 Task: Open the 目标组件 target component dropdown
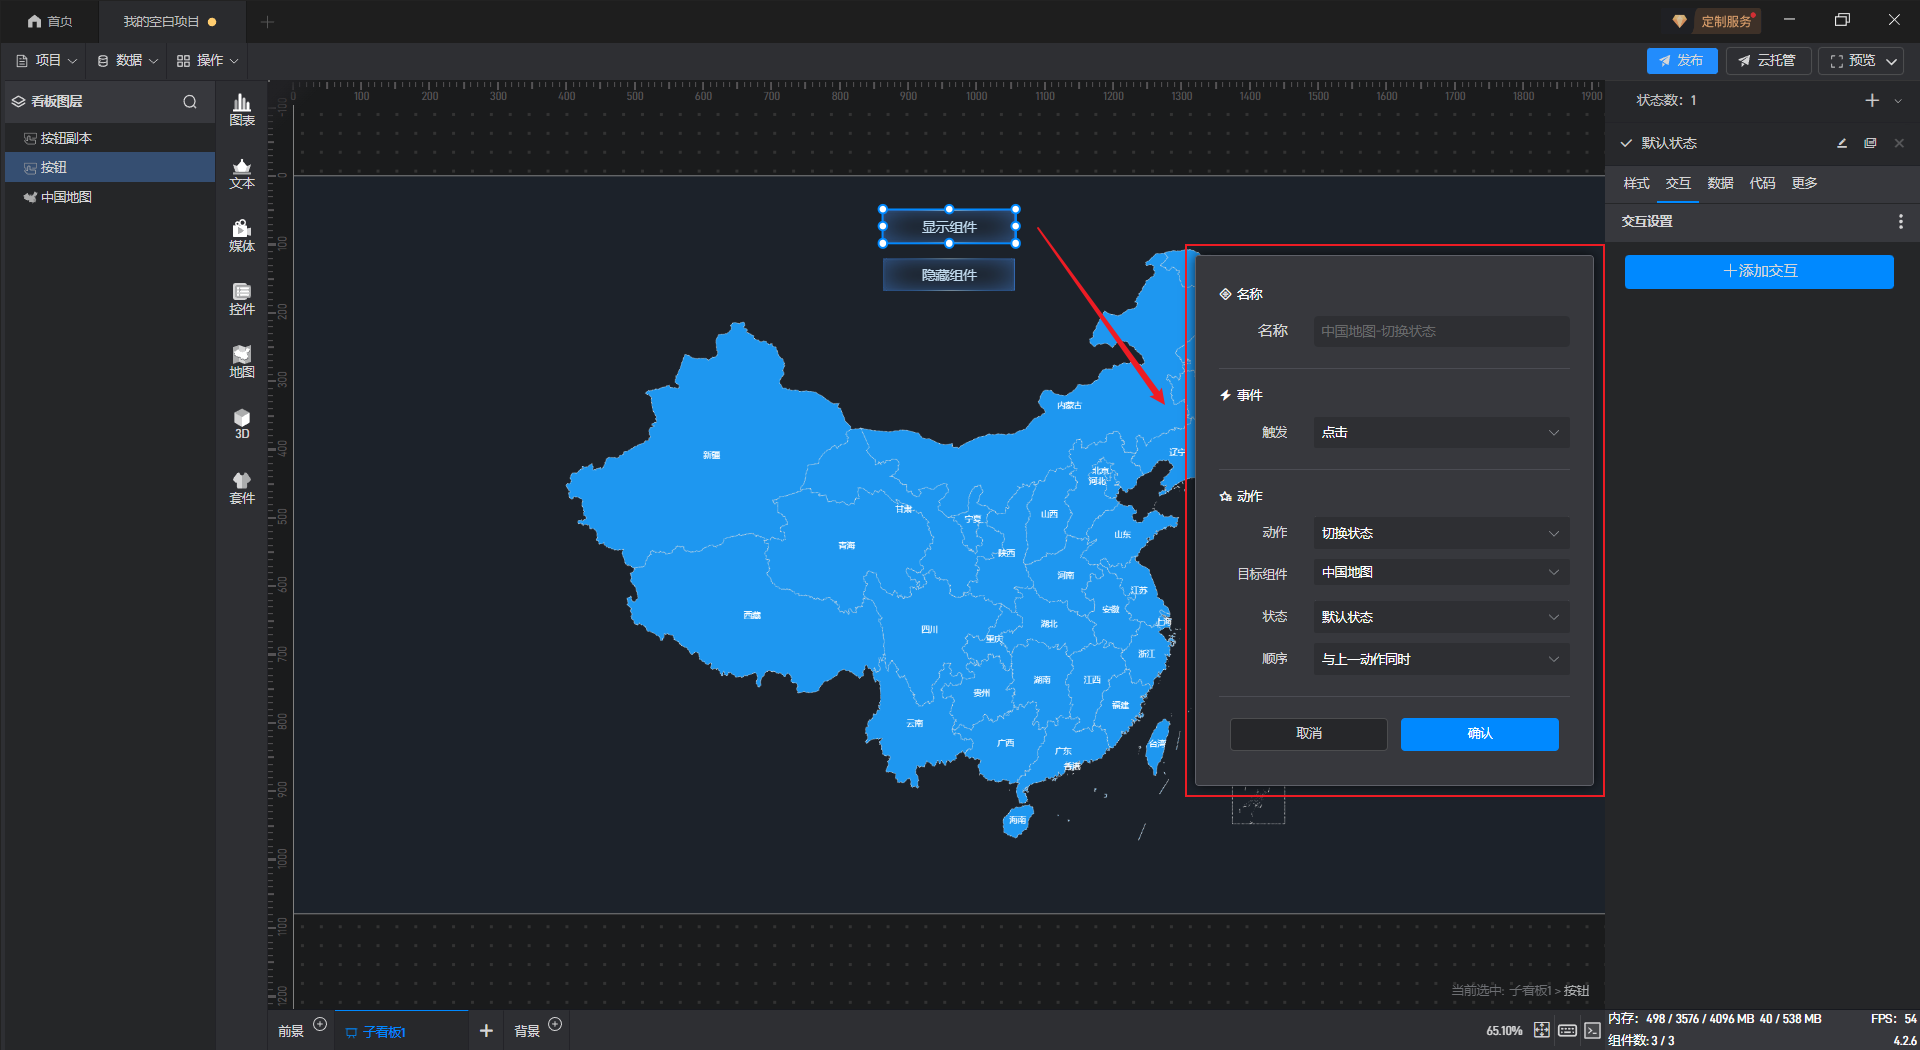pyautogui.click(x=1440, y=573)
